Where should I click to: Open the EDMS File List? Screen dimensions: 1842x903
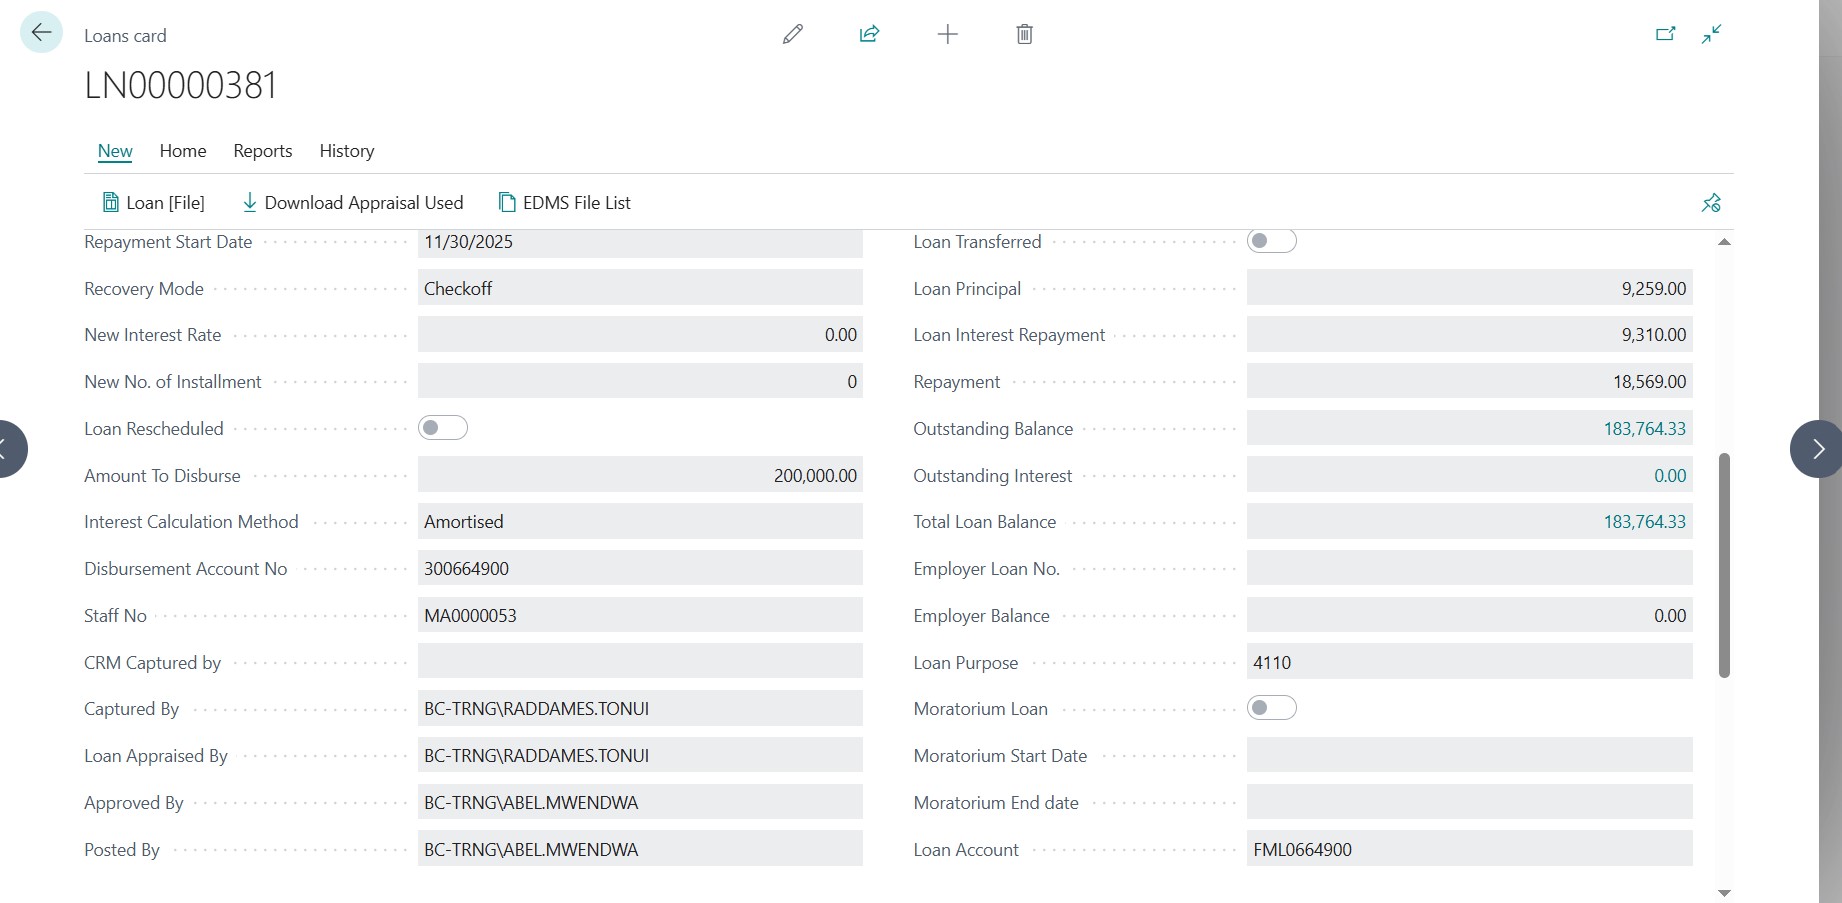click(x=565, y=203)
